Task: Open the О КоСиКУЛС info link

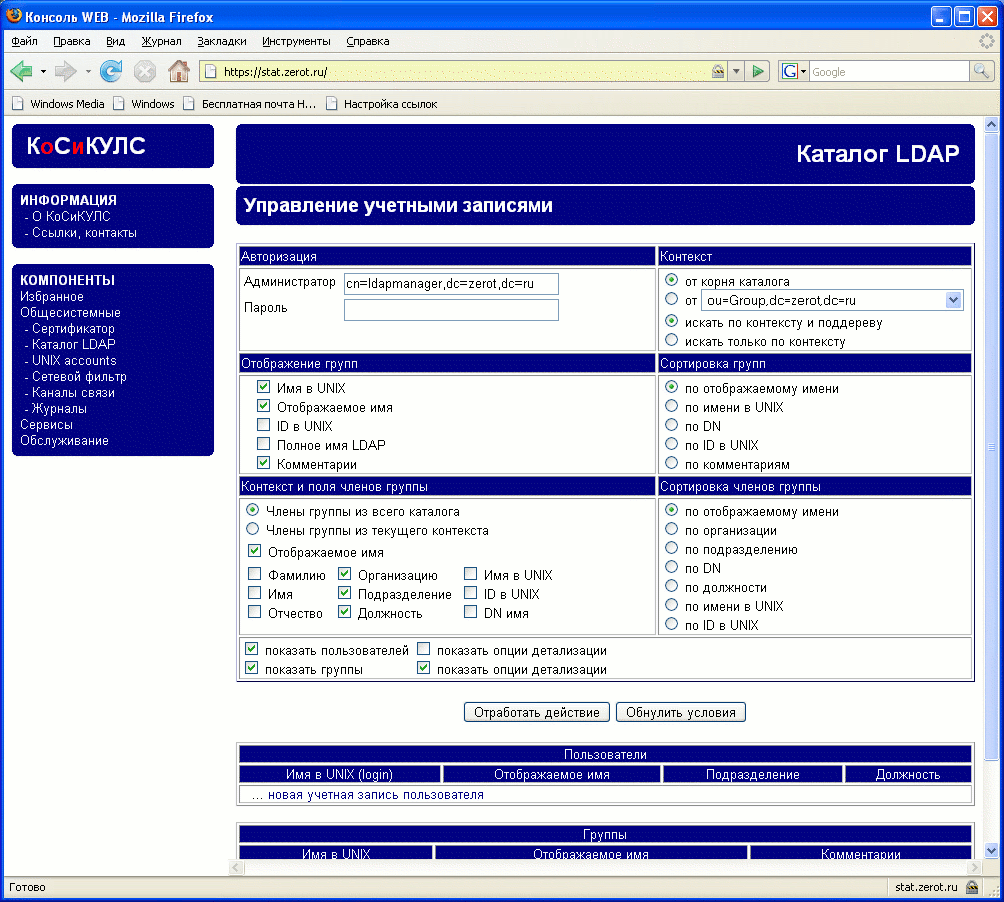Action: pos(71,216)
